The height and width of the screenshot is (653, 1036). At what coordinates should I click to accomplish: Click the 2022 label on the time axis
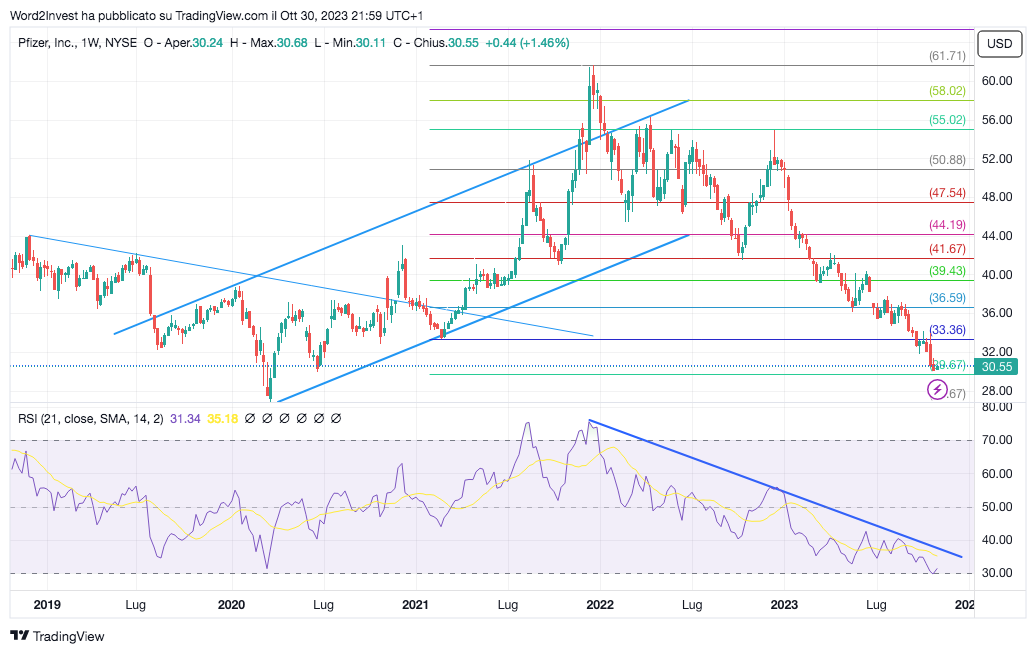(x=599, y=605)
